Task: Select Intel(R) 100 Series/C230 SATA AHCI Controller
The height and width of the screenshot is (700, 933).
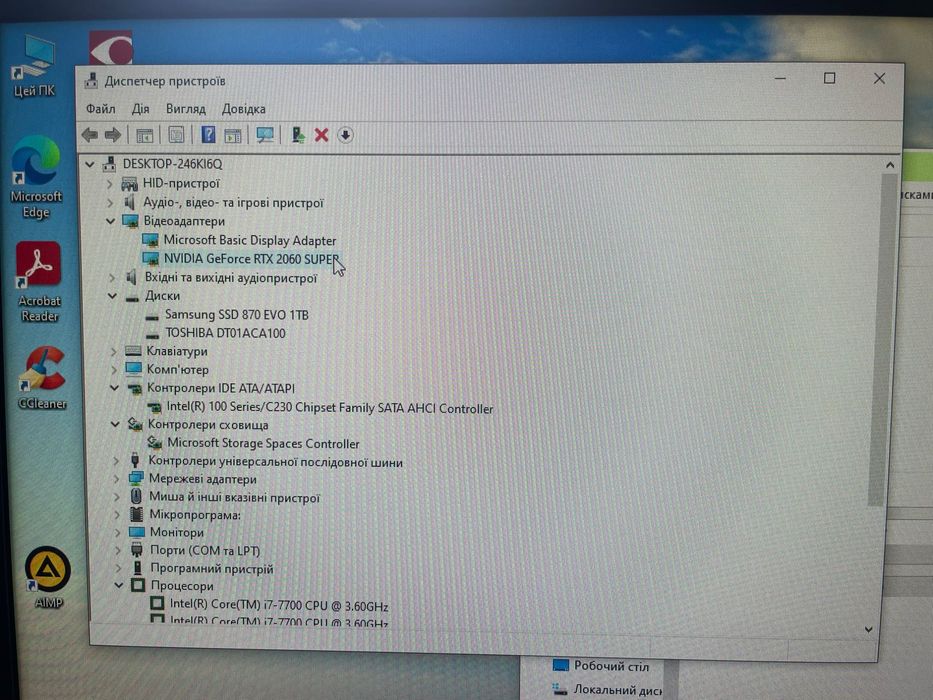Action: 330,408
